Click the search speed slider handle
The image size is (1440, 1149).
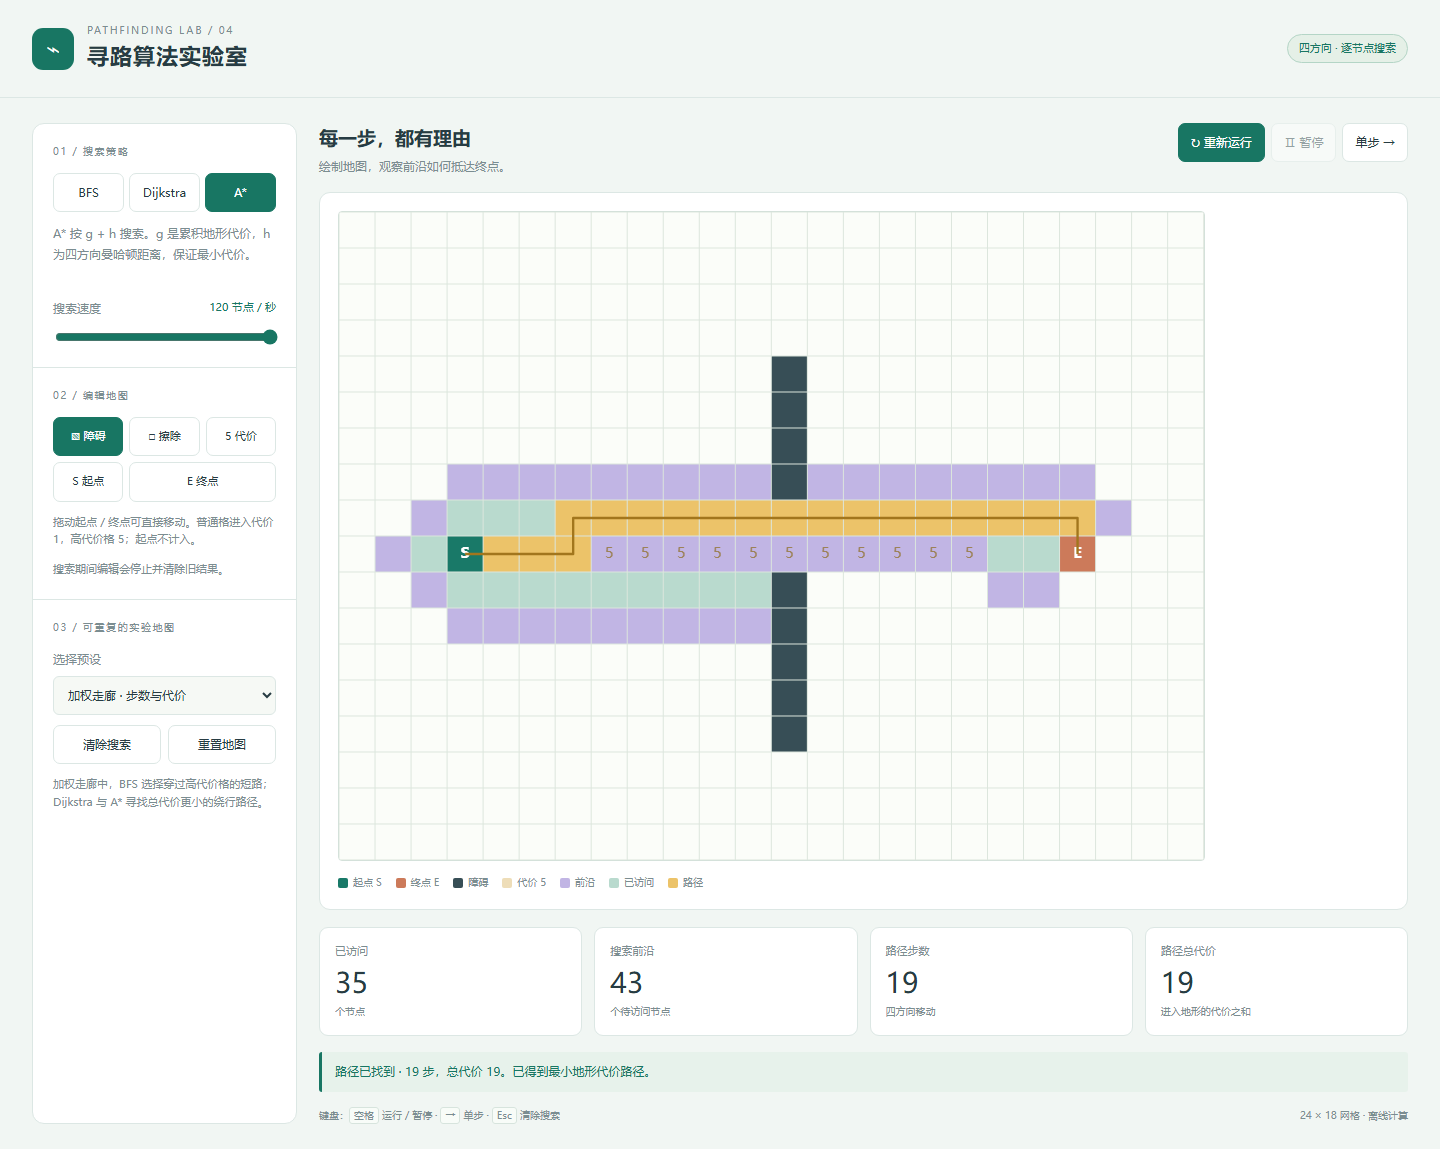[270, 337]
